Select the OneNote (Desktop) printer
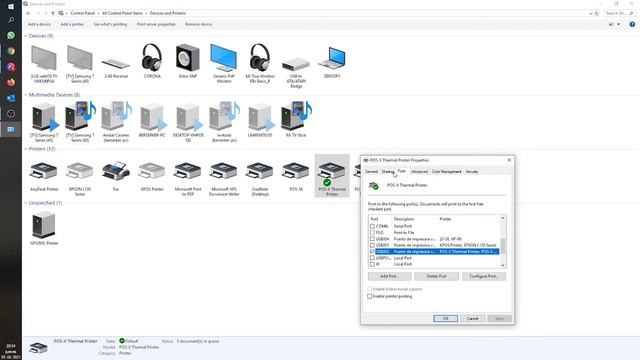The width and height of the screenshot is (640, 360). [x=260, y=179]
